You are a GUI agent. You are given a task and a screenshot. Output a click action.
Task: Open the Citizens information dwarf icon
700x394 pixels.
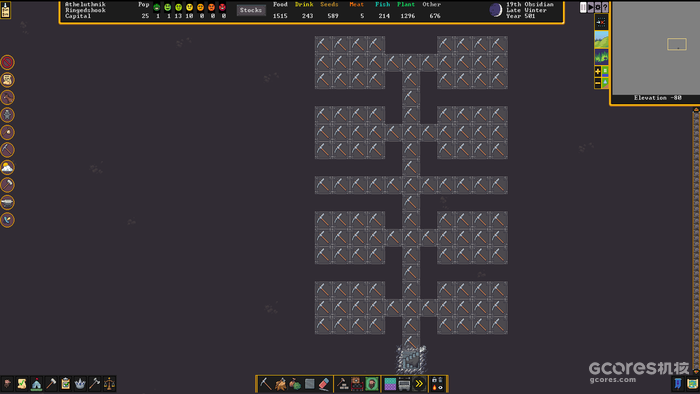pyautogui.click(x=7, y=384)
